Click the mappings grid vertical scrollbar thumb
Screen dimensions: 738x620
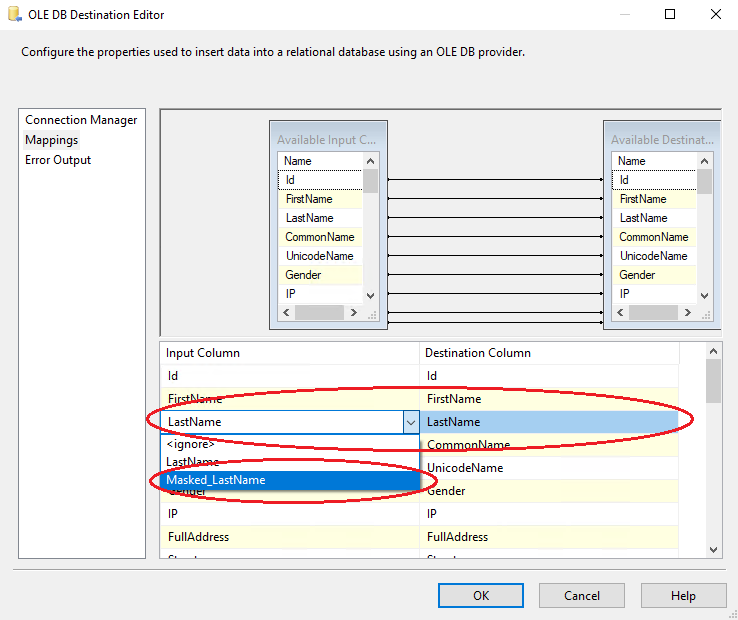click(713, 380)
